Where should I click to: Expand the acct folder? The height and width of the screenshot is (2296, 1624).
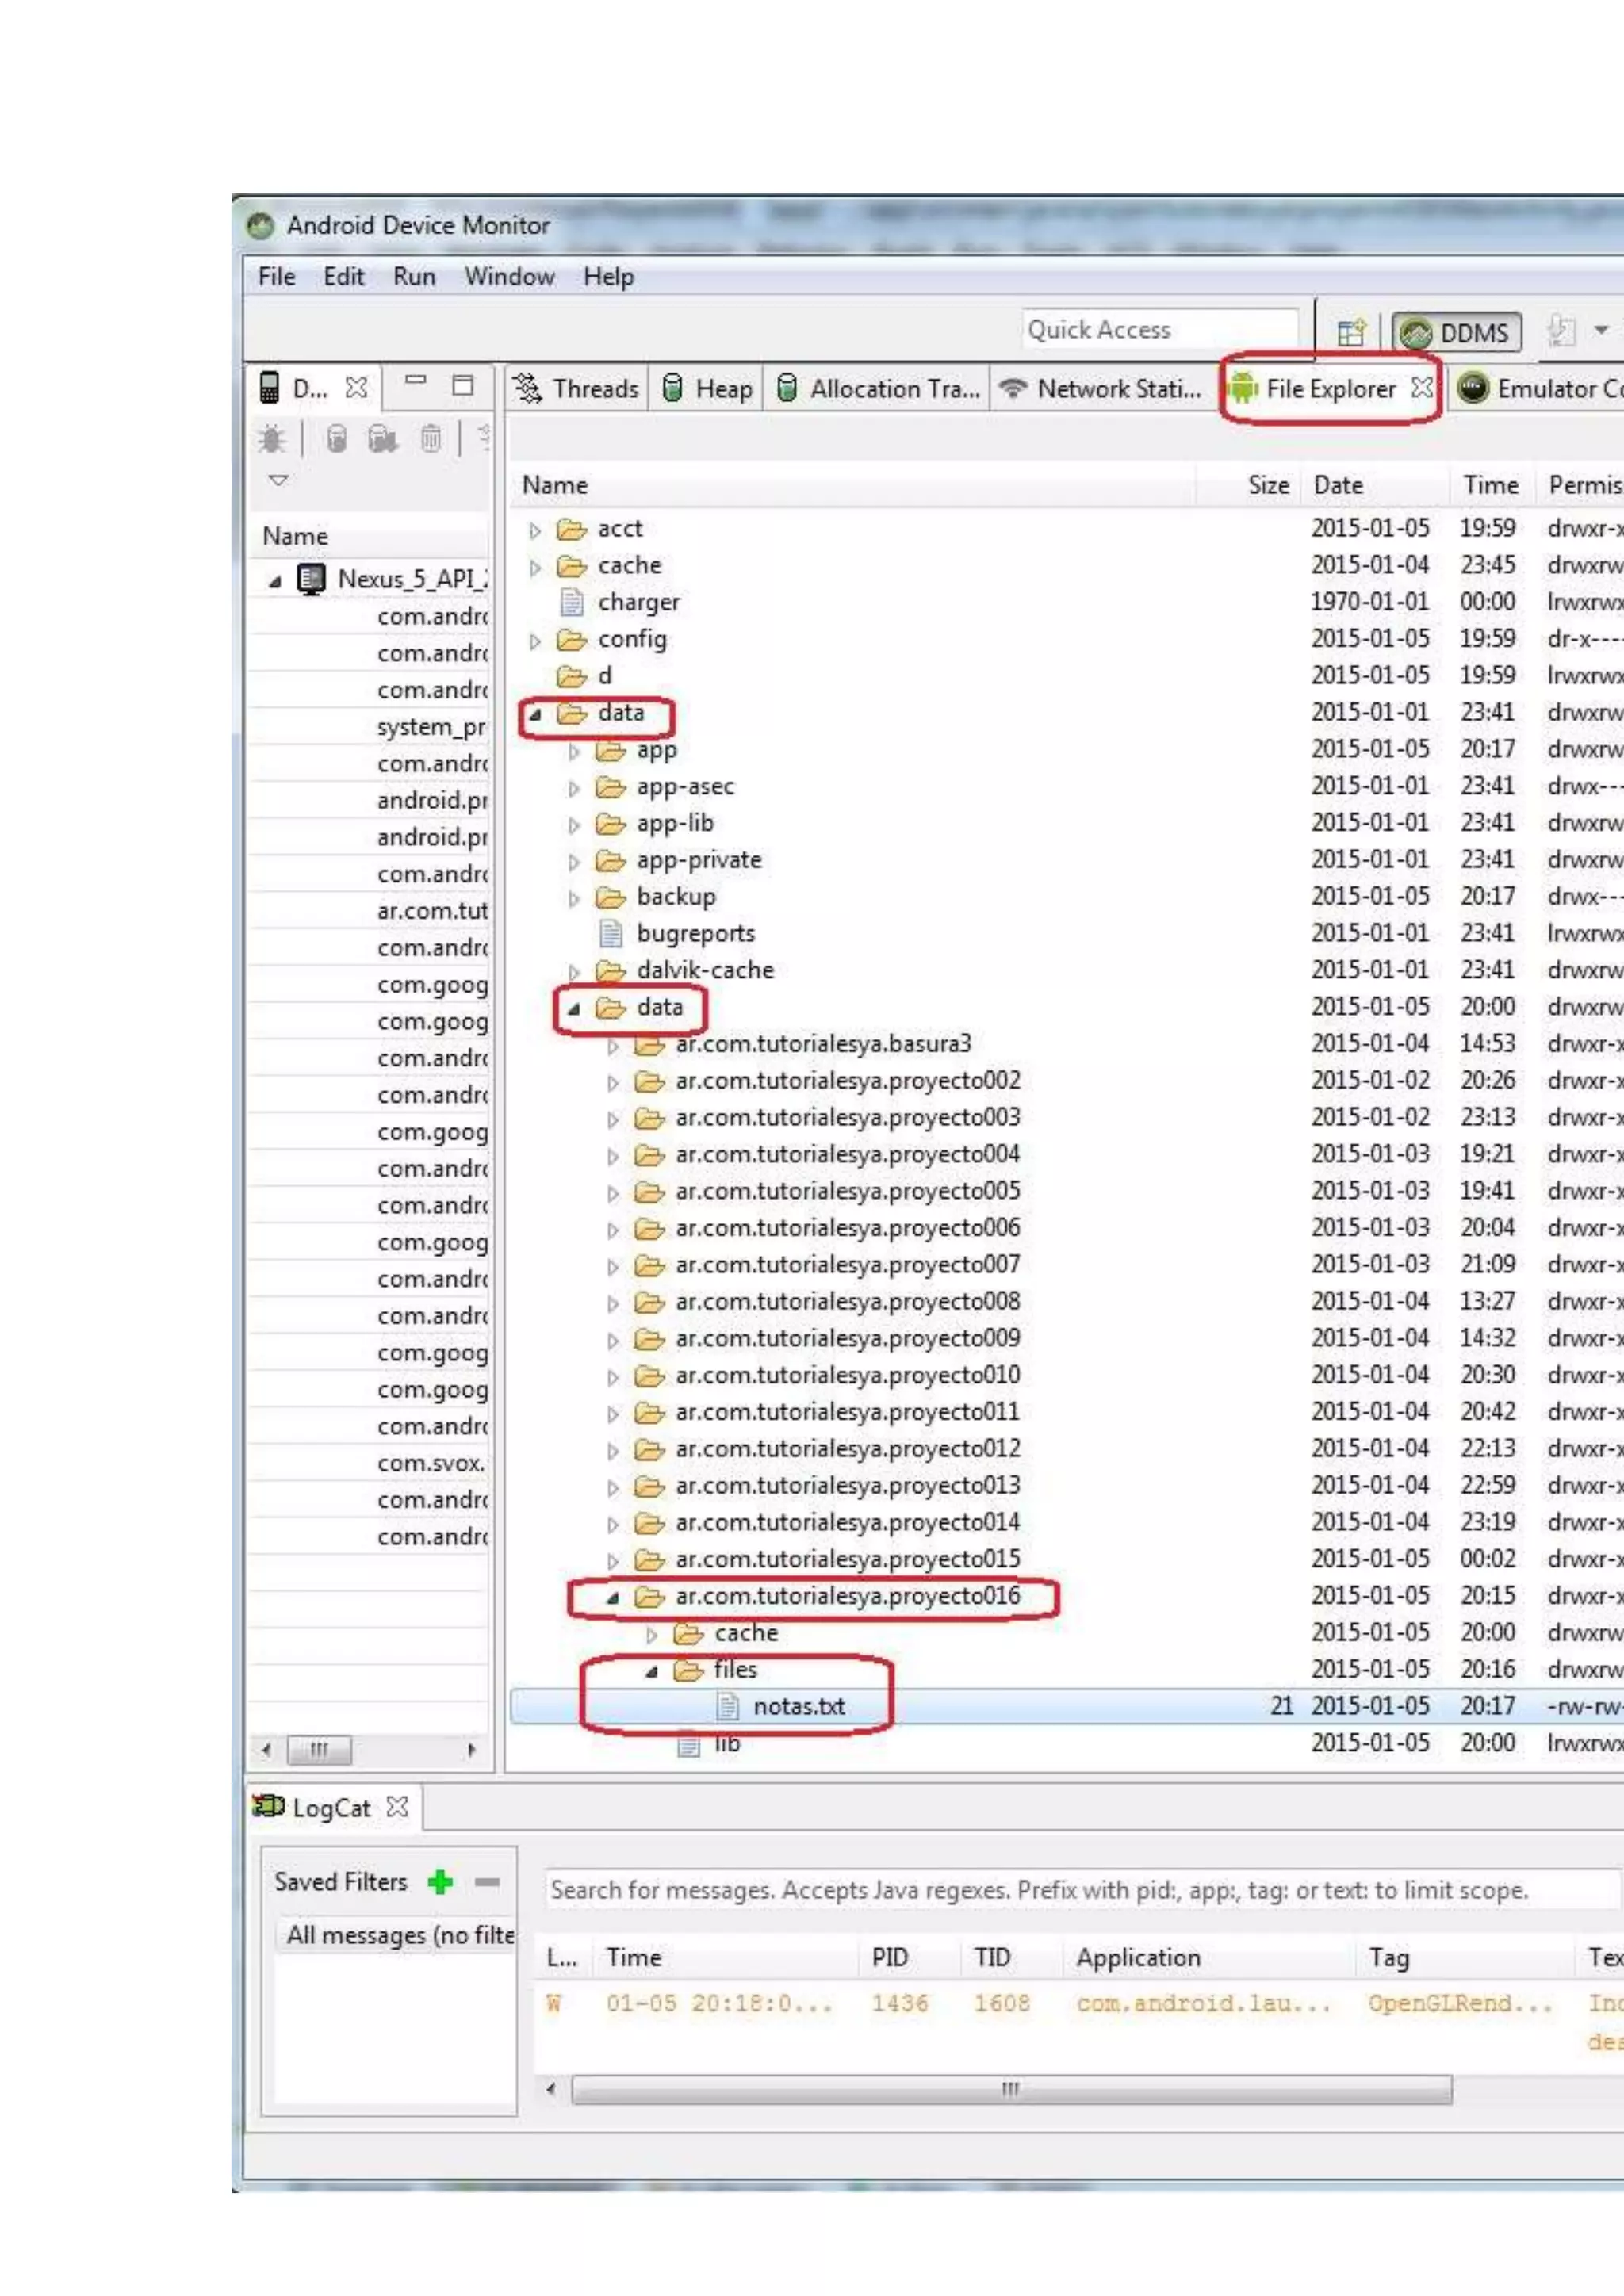click(535, 530)
